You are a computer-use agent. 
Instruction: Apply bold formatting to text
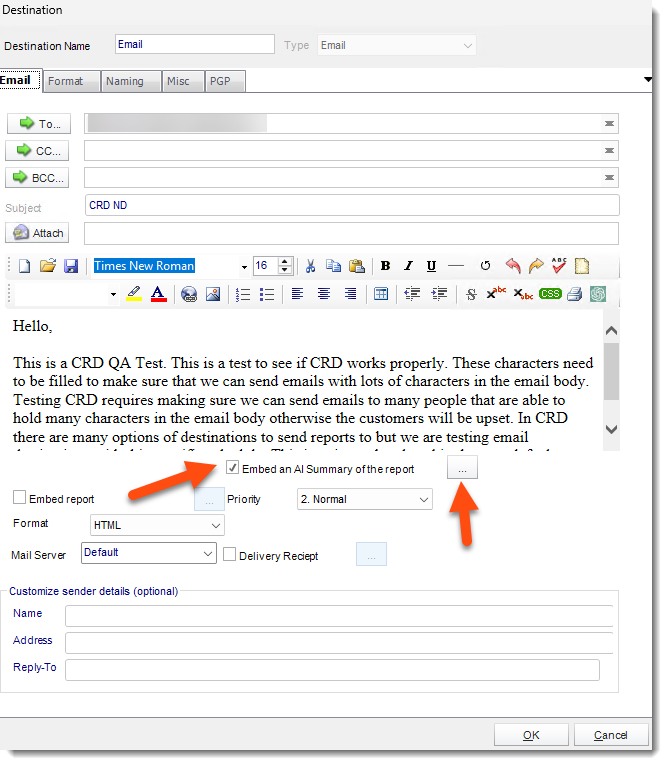[385, 266]
